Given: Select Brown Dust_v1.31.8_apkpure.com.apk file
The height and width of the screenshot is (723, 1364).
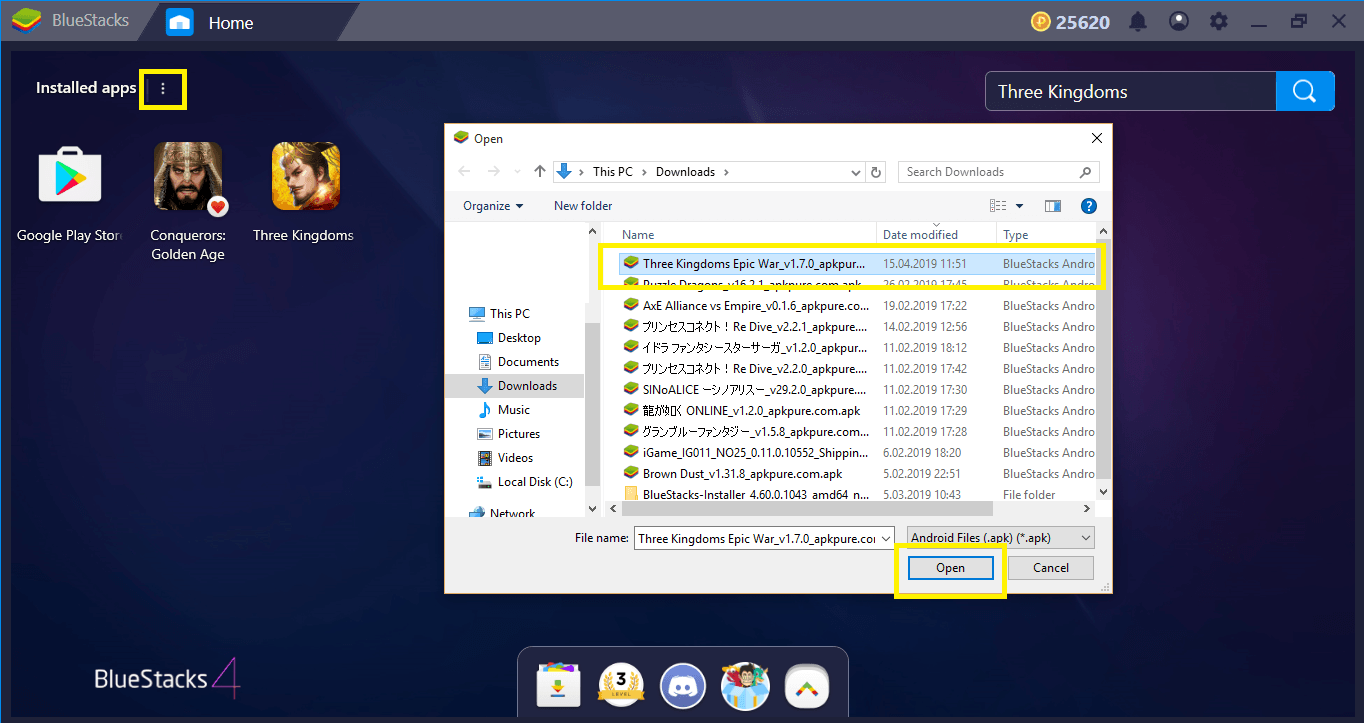Looking at the screenshot, I should pyautogui.click(x=858, y=474).
